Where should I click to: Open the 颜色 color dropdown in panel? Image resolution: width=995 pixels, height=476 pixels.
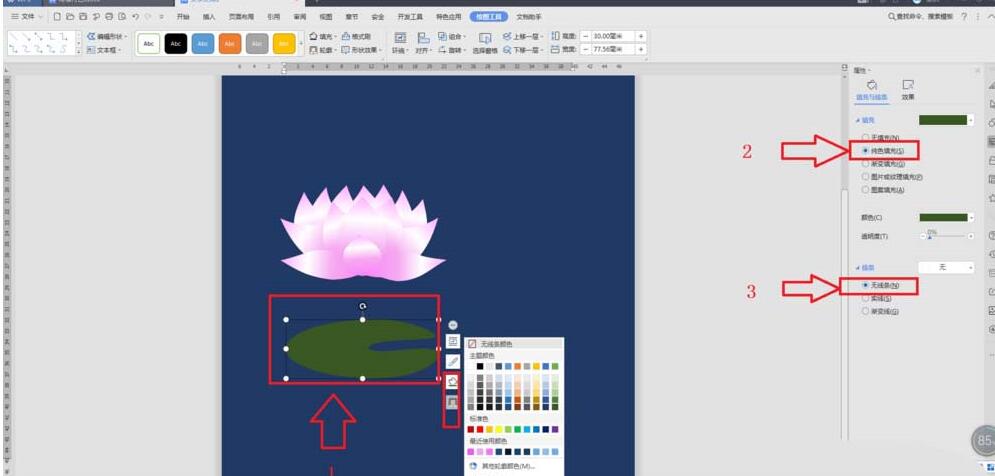pos(971,217)
